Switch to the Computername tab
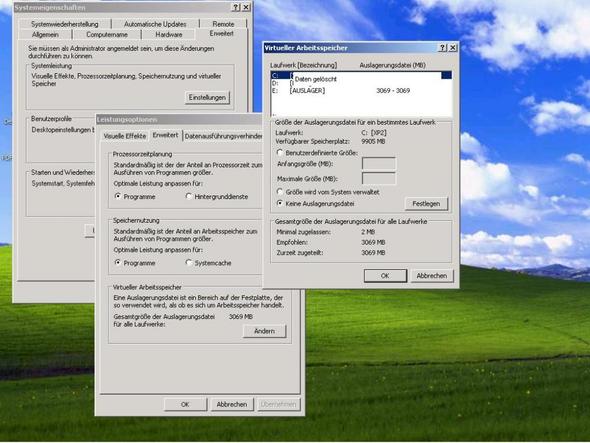This screenshot has height=443, width=590. [107, 35]
